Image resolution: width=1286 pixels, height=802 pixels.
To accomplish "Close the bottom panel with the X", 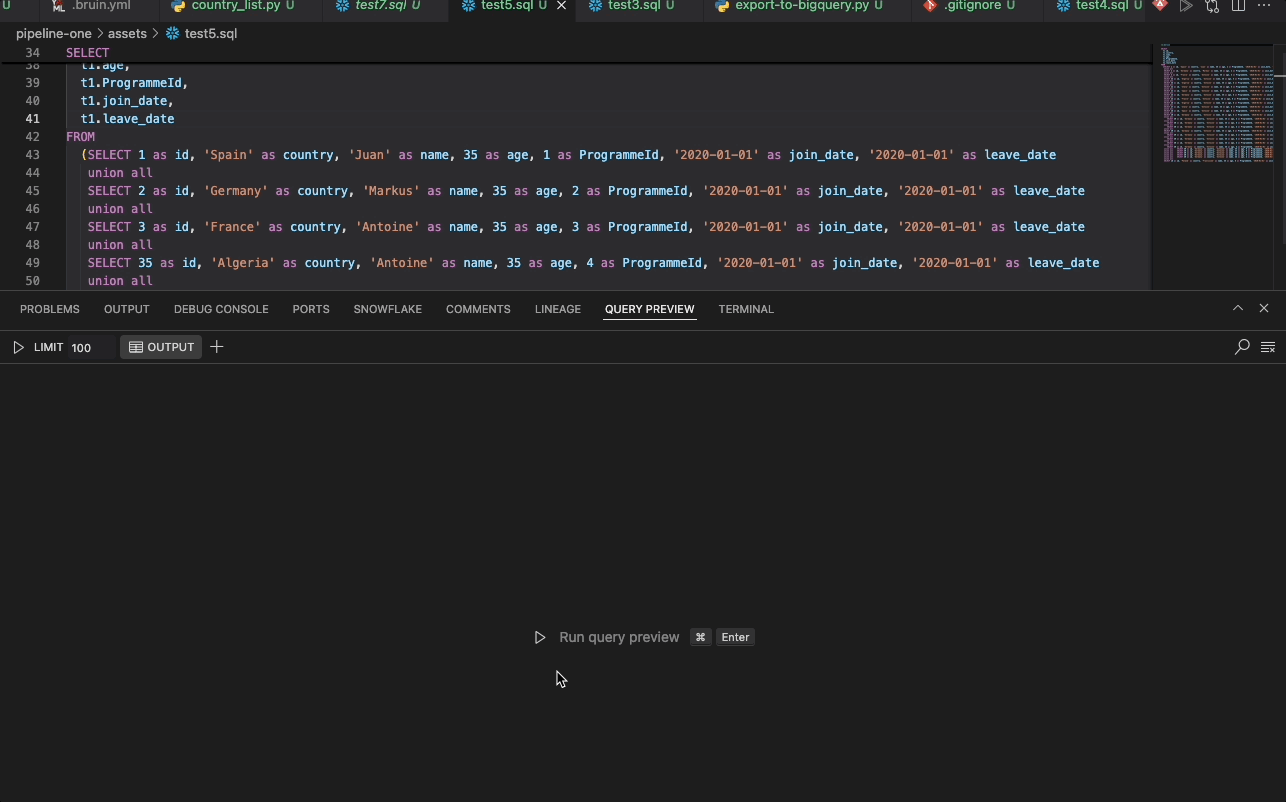I will (1264, 308).
